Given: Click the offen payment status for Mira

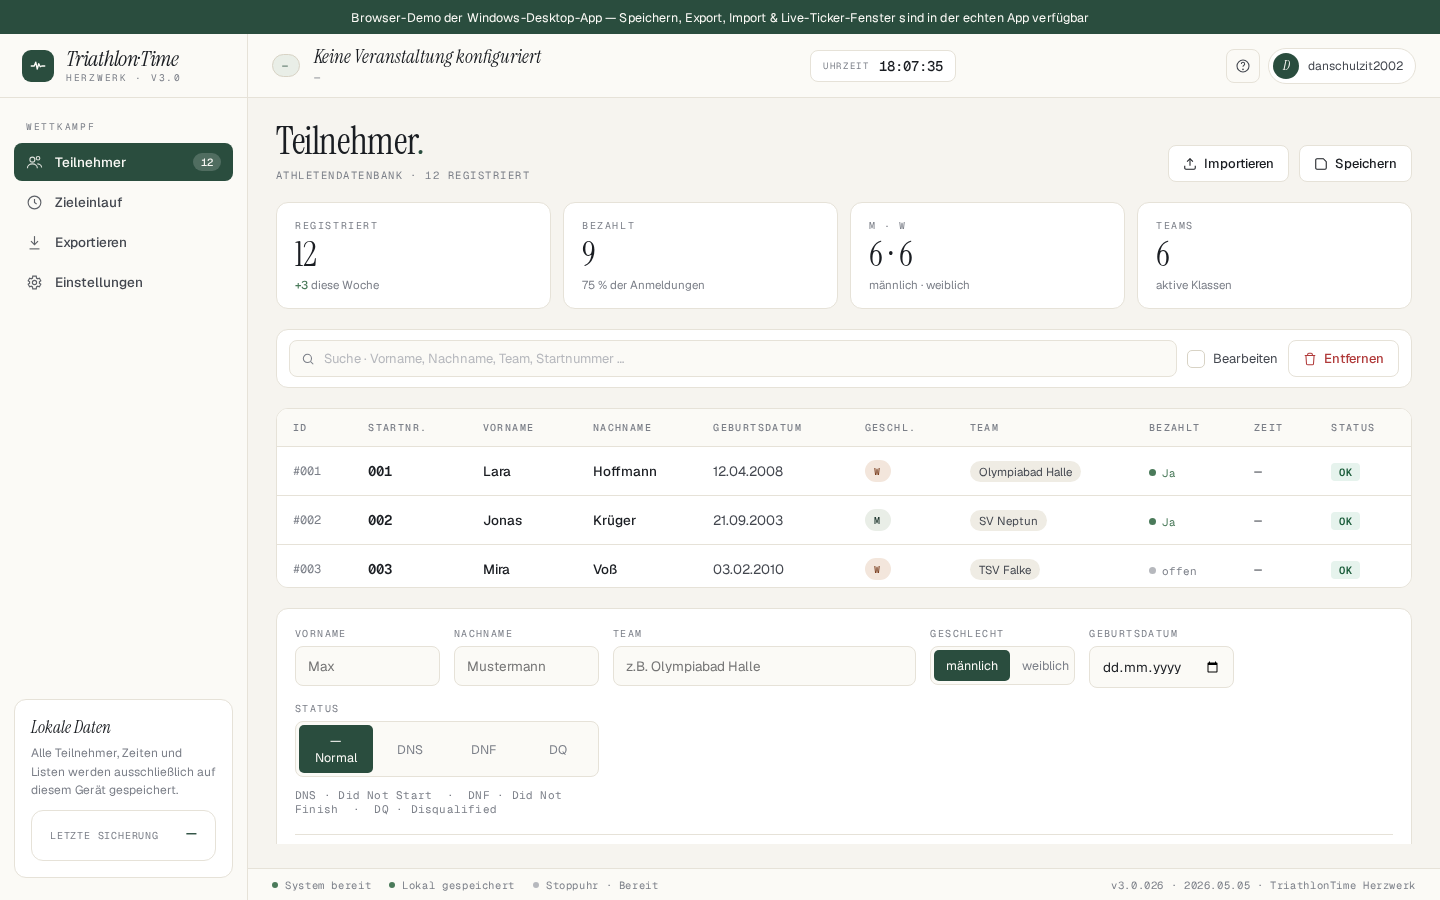Looking at the screenshot, I should (x=1173, y=571).
